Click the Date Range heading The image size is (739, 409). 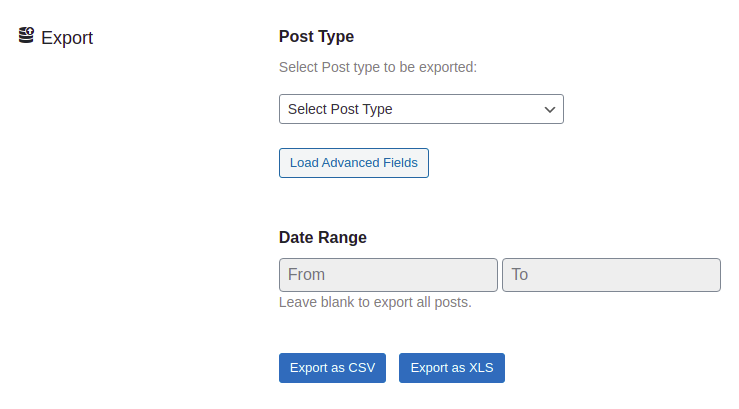point(323,237)
